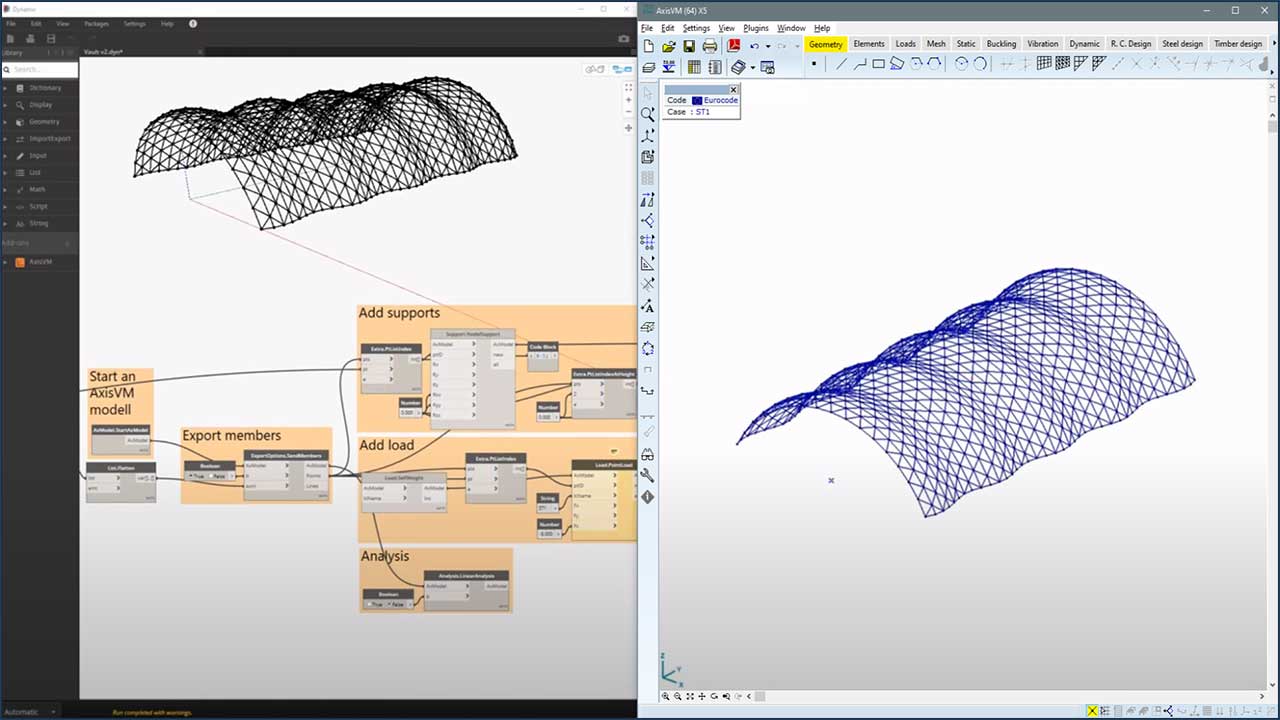Click the Zoom magnifier in AxisVM left toolbar
The height and width of the screenshot is (720, 1280).
648,115
